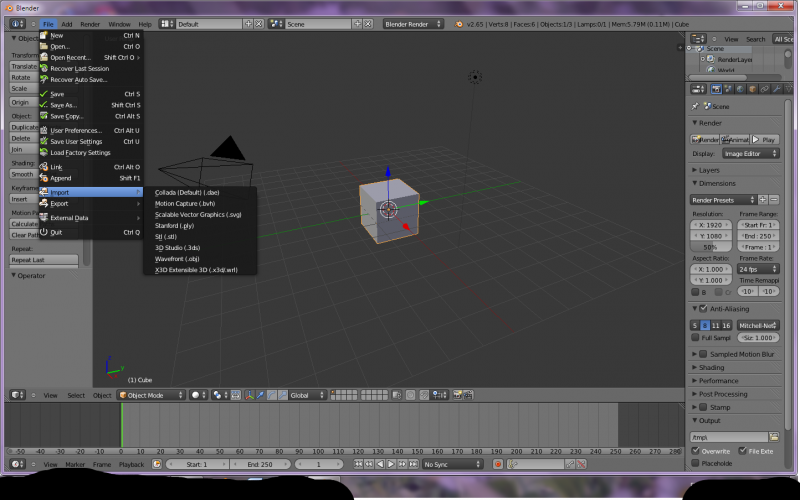Click the properties editor type icon

698,89
